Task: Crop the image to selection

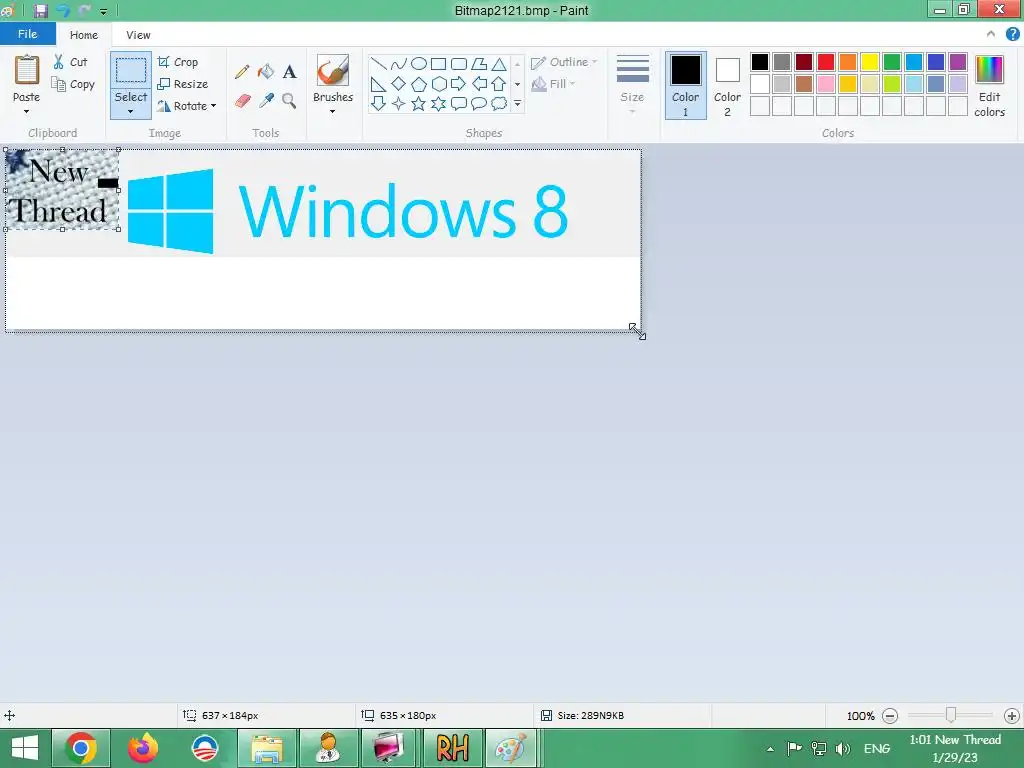Action: [x=178, y=62]
